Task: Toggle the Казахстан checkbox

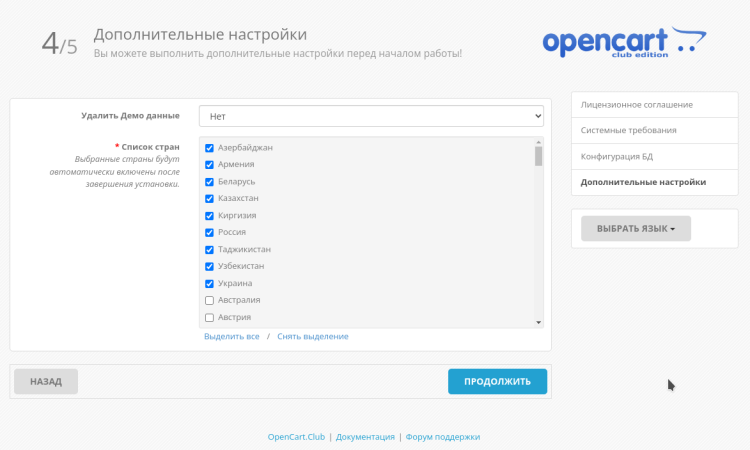Action: (210, 199)
